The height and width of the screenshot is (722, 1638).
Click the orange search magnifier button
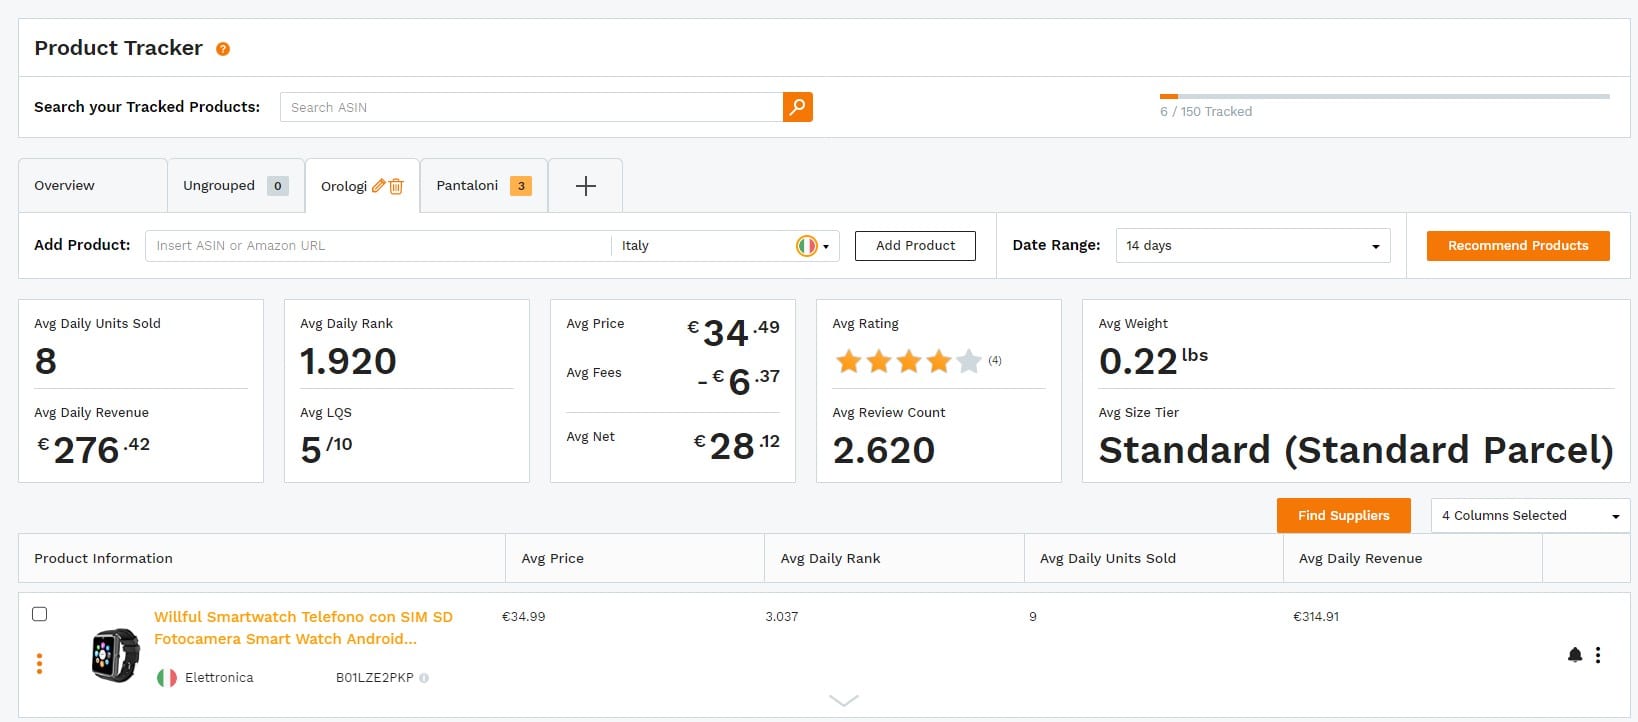[797, 107]
